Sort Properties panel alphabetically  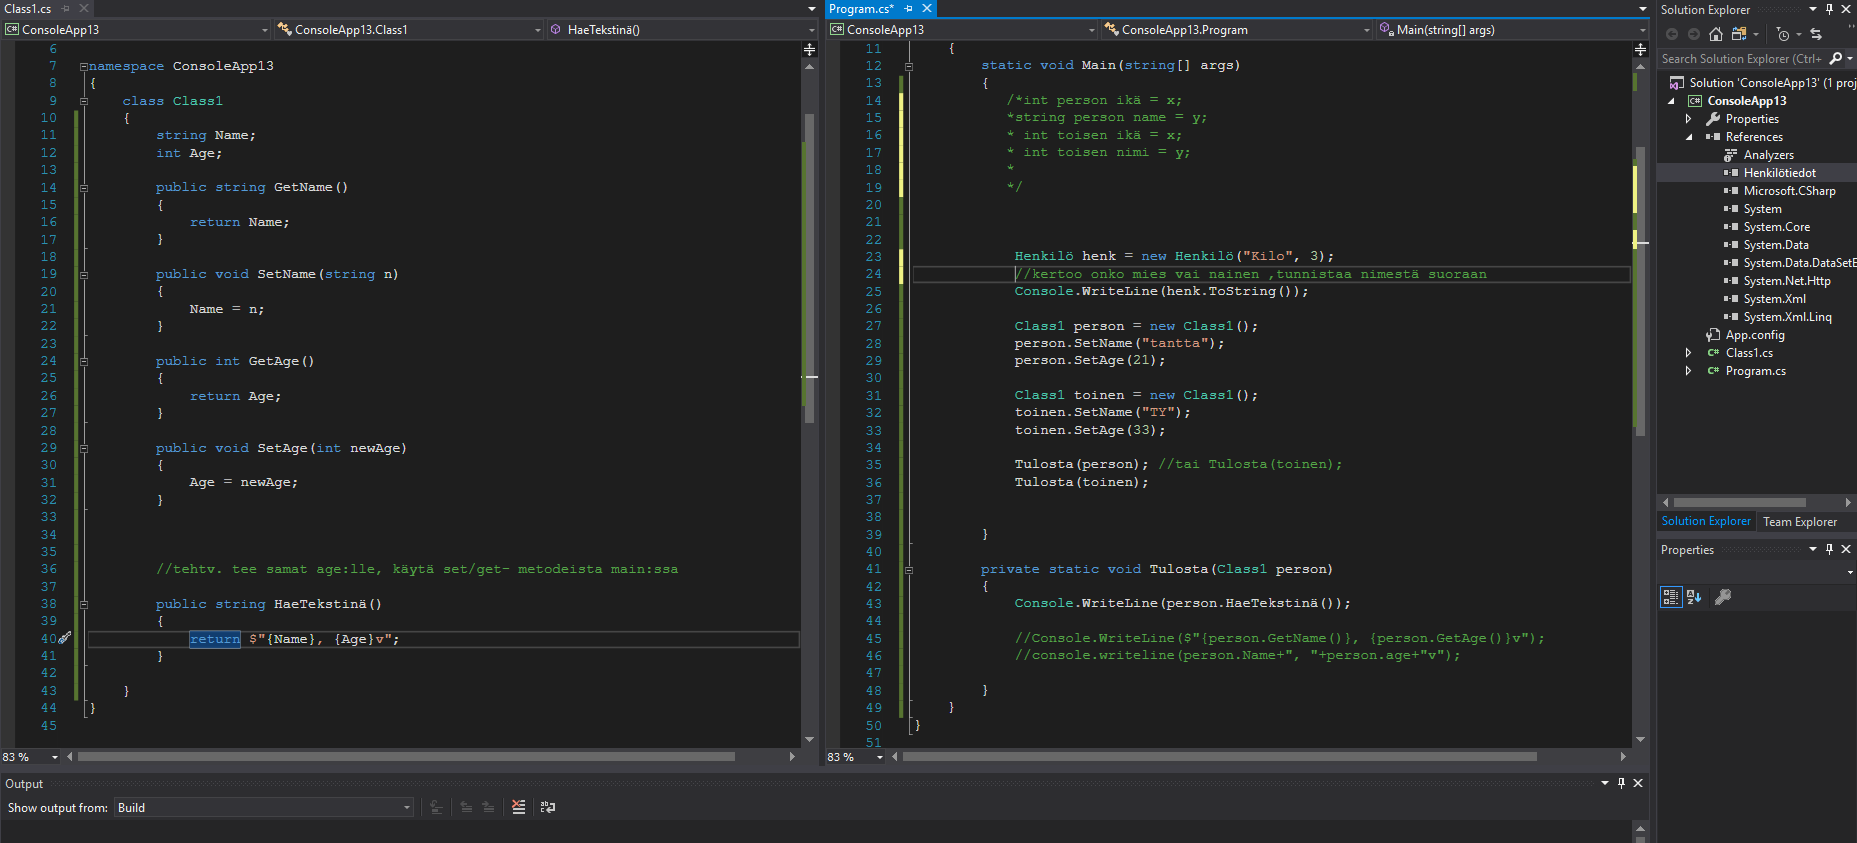click(x=1694, y=597)
